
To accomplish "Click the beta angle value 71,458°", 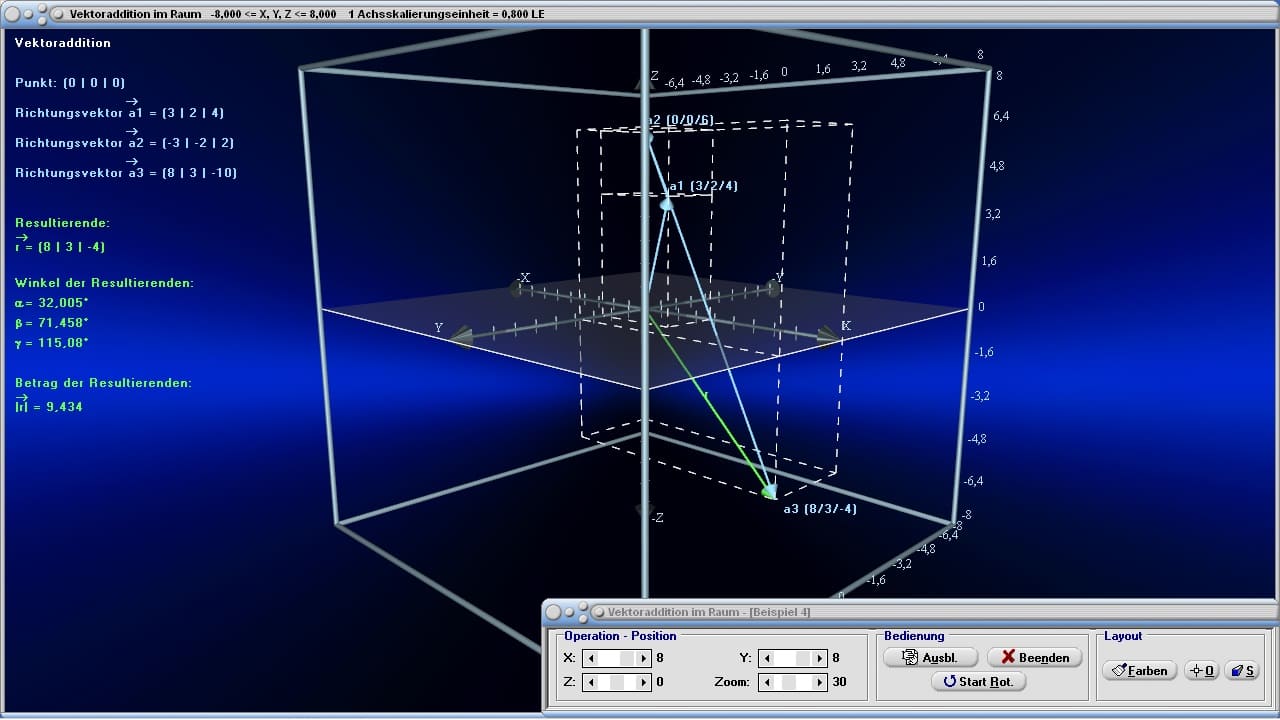I will pos(64,323).
